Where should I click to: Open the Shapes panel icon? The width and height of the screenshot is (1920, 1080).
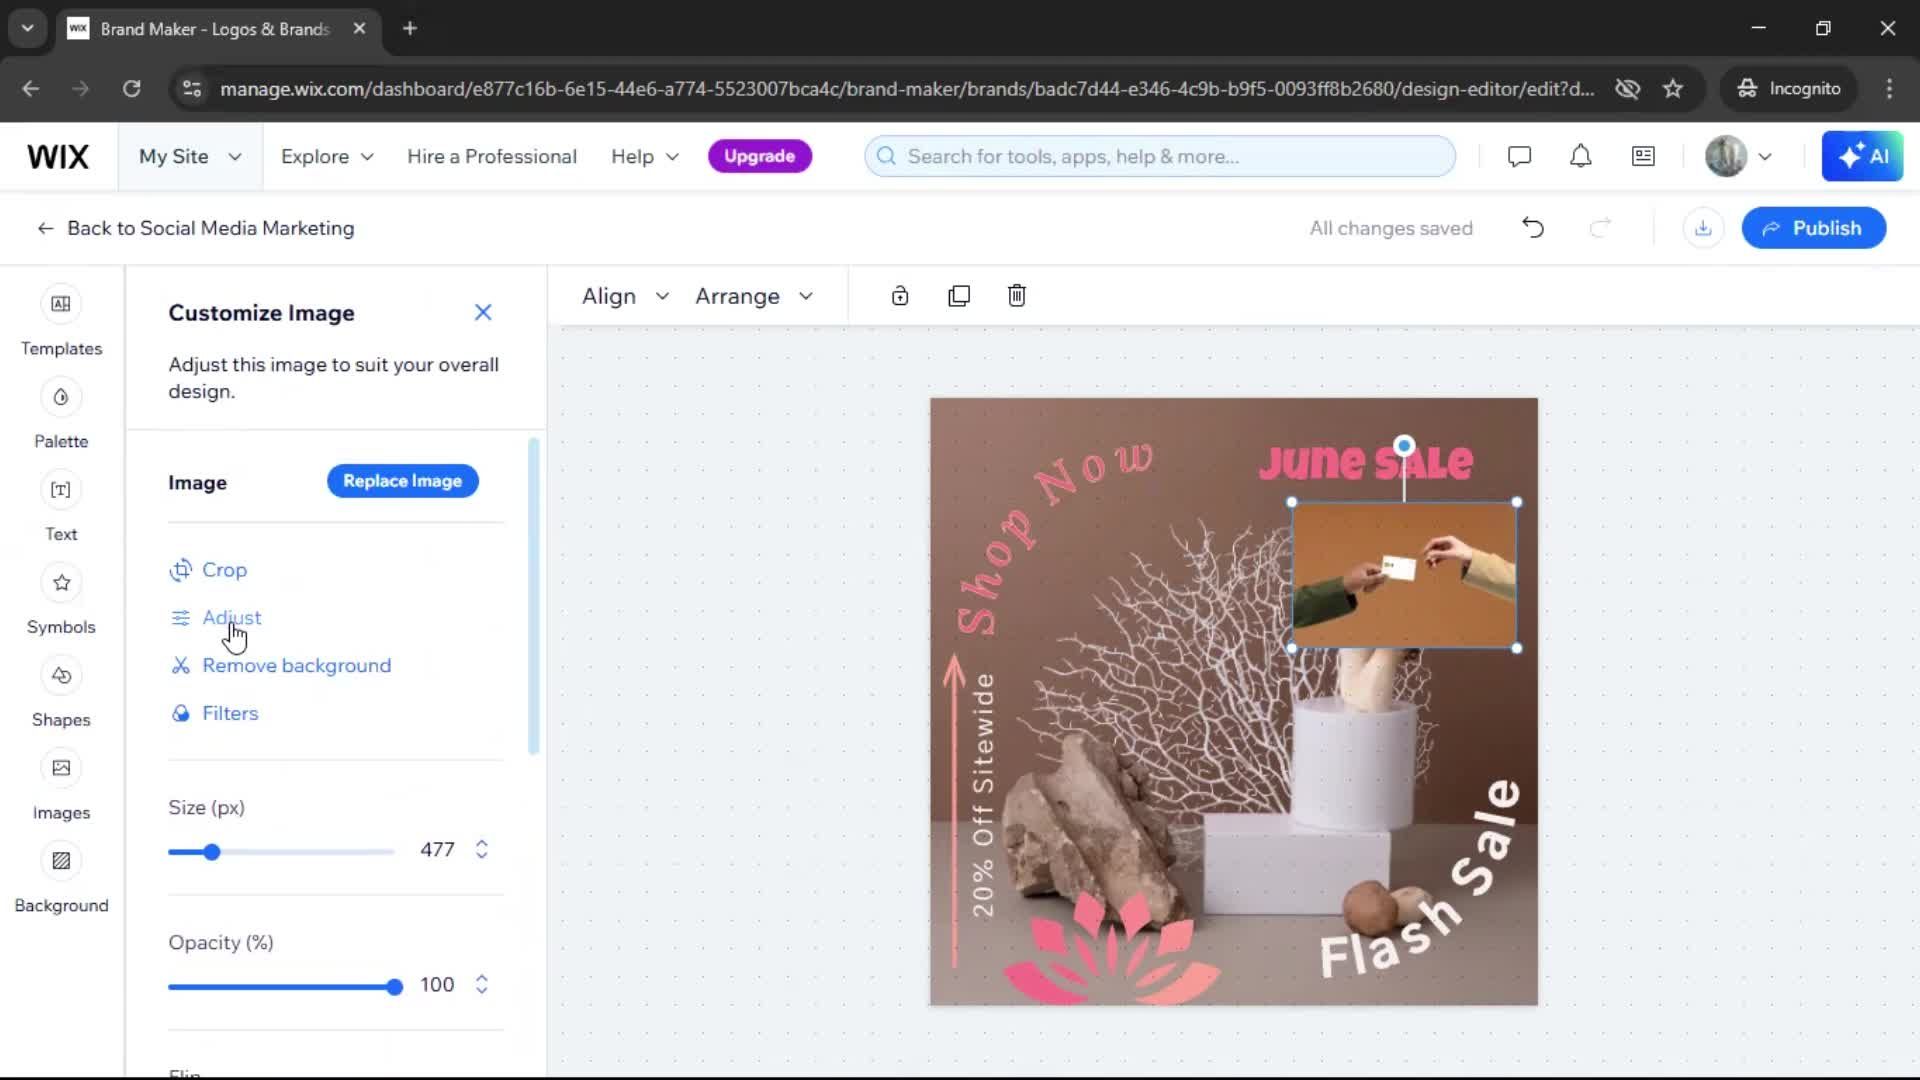point(61,676)
